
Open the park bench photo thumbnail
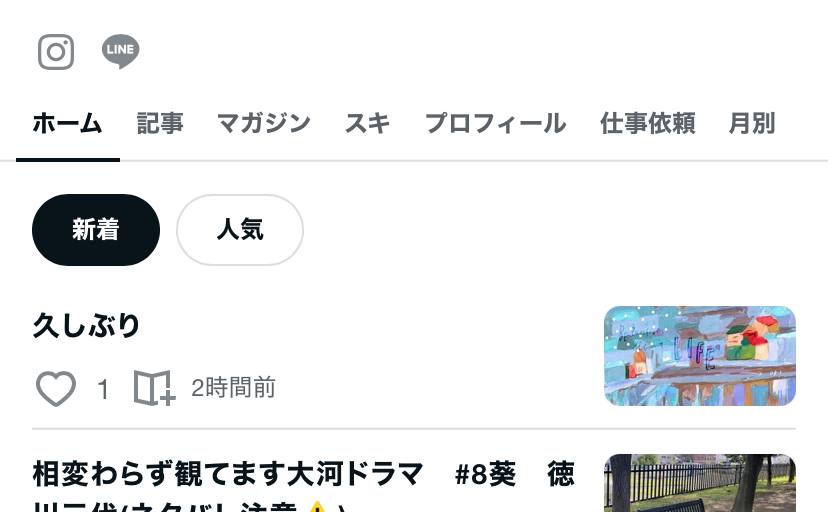pyautogui.click(x=700, y=483)
